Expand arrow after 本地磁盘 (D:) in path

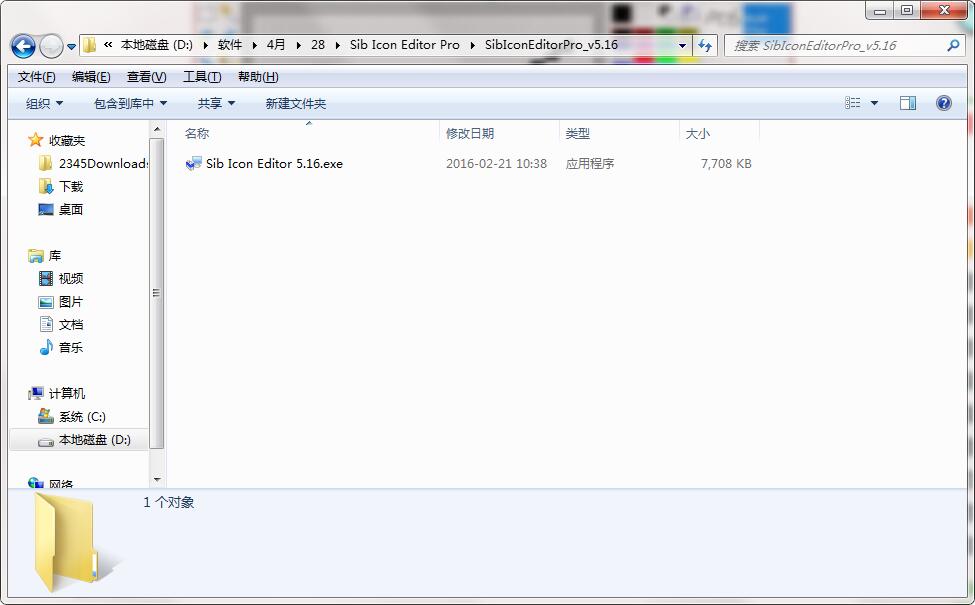[x=206, y=45]
